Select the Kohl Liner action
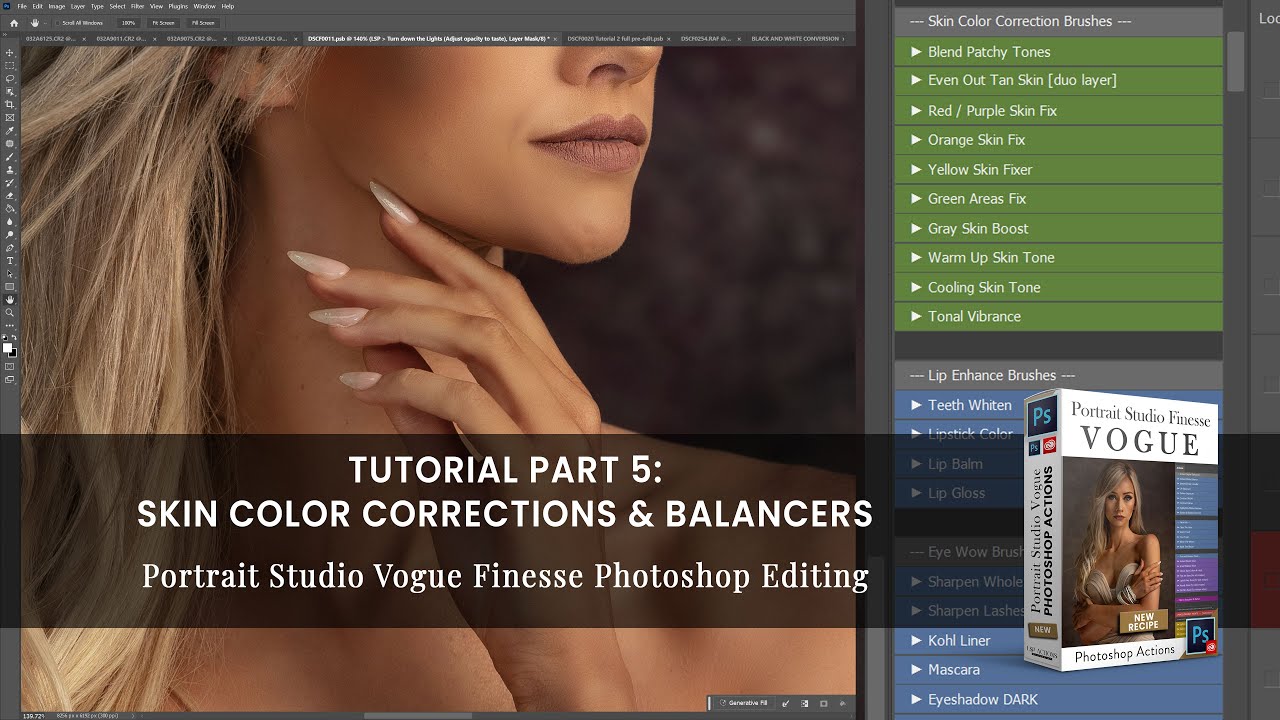This screenshot has height=720, width=1280. (x=960, y=641)
